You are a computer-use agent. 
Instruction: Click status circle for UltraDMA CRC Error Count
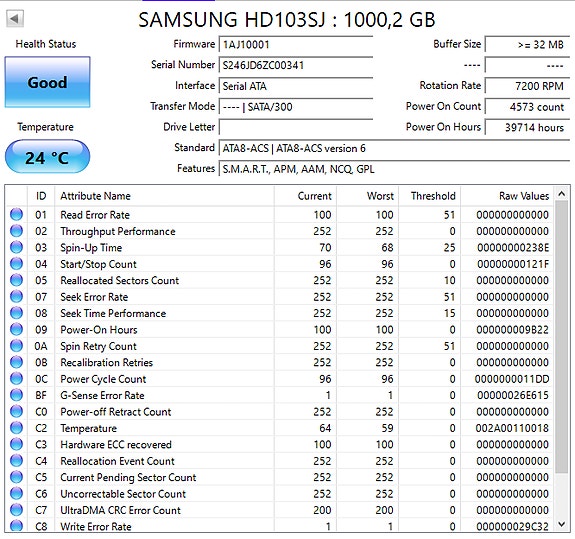(x=16, y=510)
